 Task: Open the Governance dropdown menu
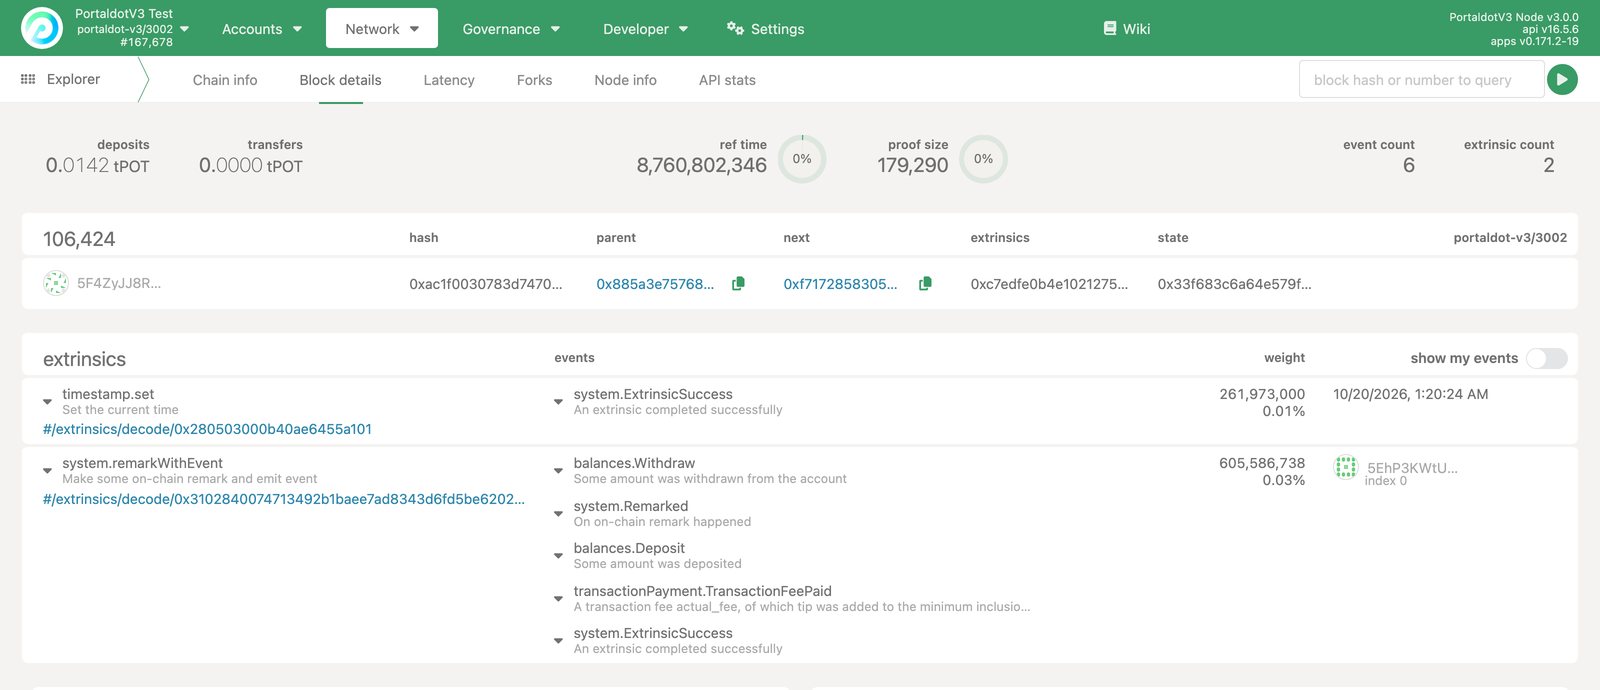coord(511,29)
